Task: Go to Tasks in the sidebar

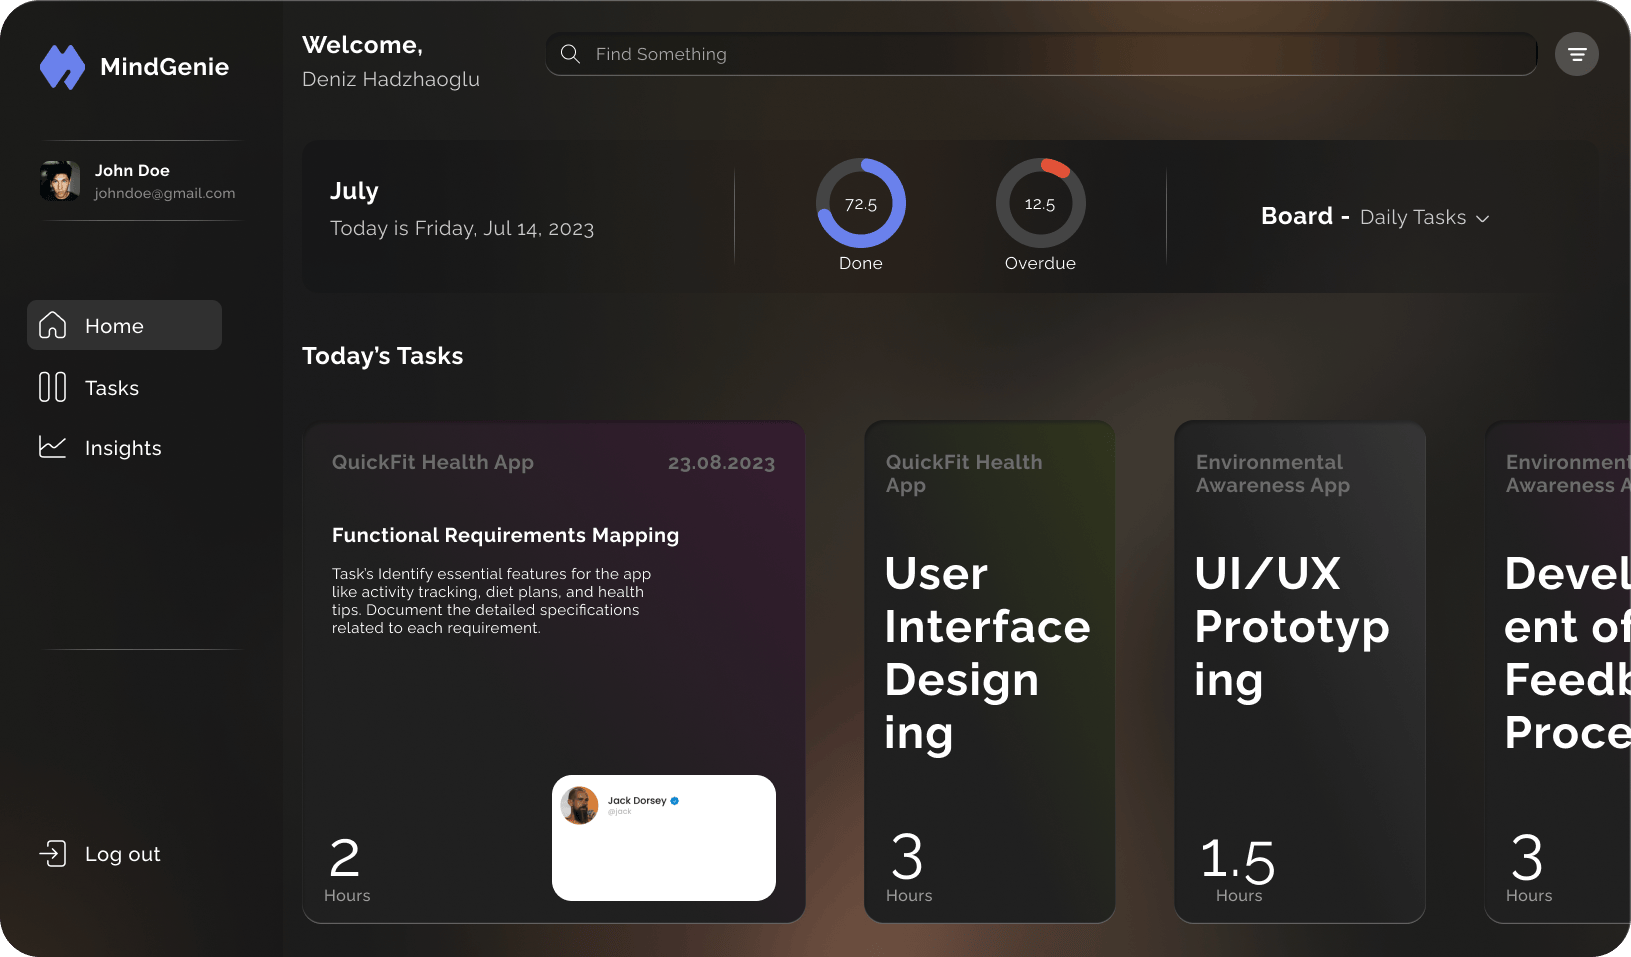Action: click(x=112, y=388)
